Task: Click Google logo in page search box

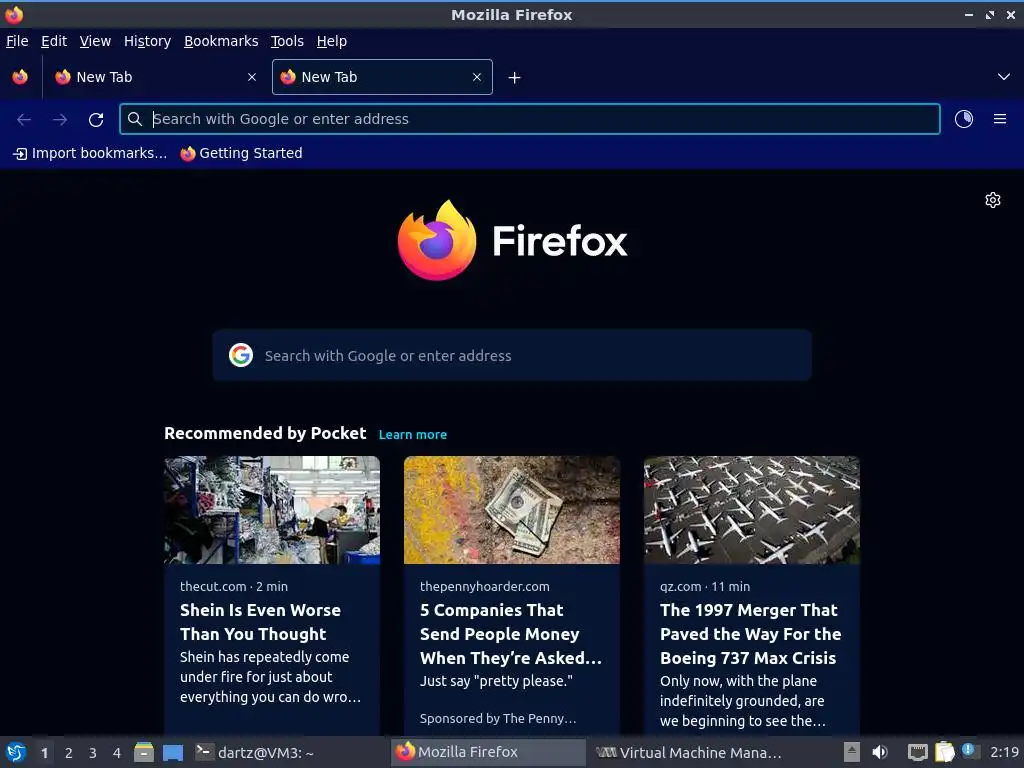Action: pos(241,355)
